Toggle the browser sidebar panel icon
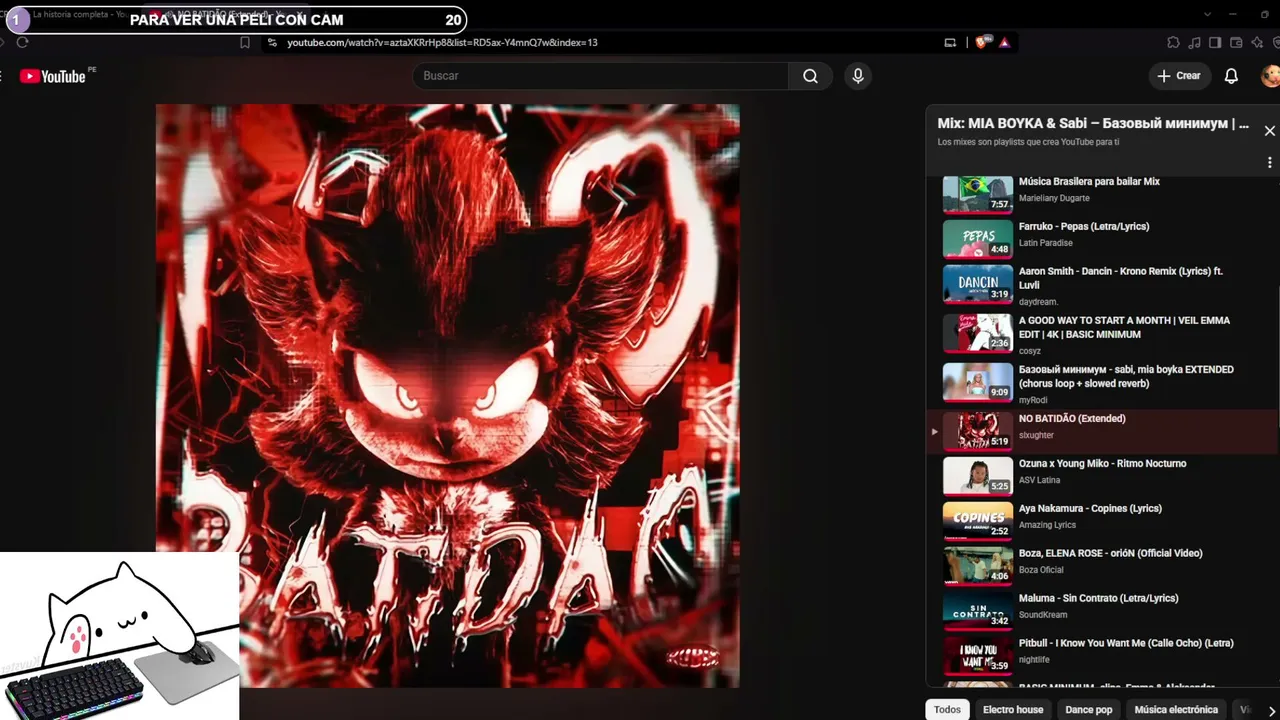This screenshot has height=720, width=1280. pyautogui.click(x=1215, y=42)
